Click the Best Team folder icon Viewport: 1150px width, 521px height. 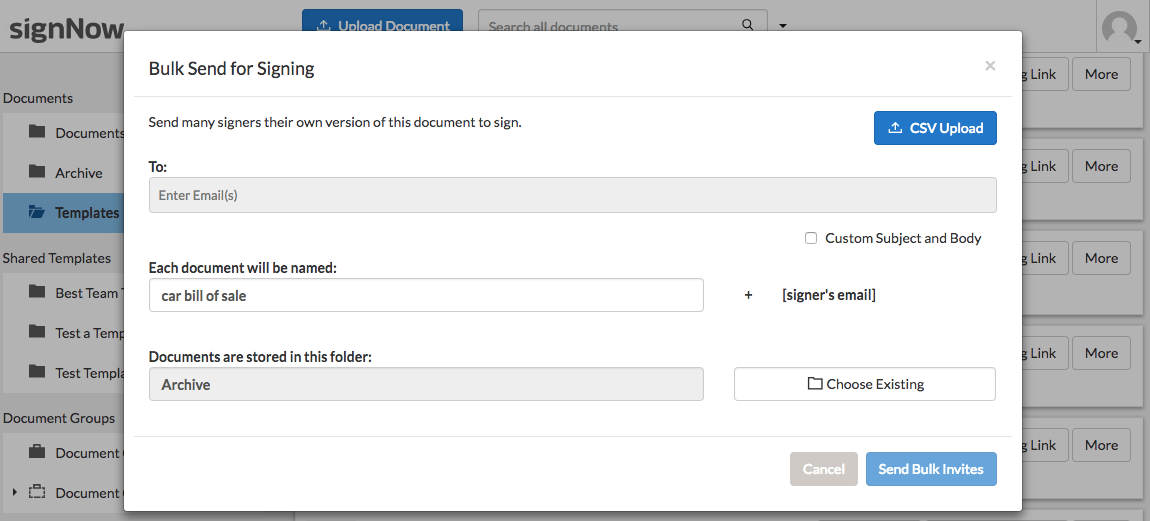tap(37, 291)
